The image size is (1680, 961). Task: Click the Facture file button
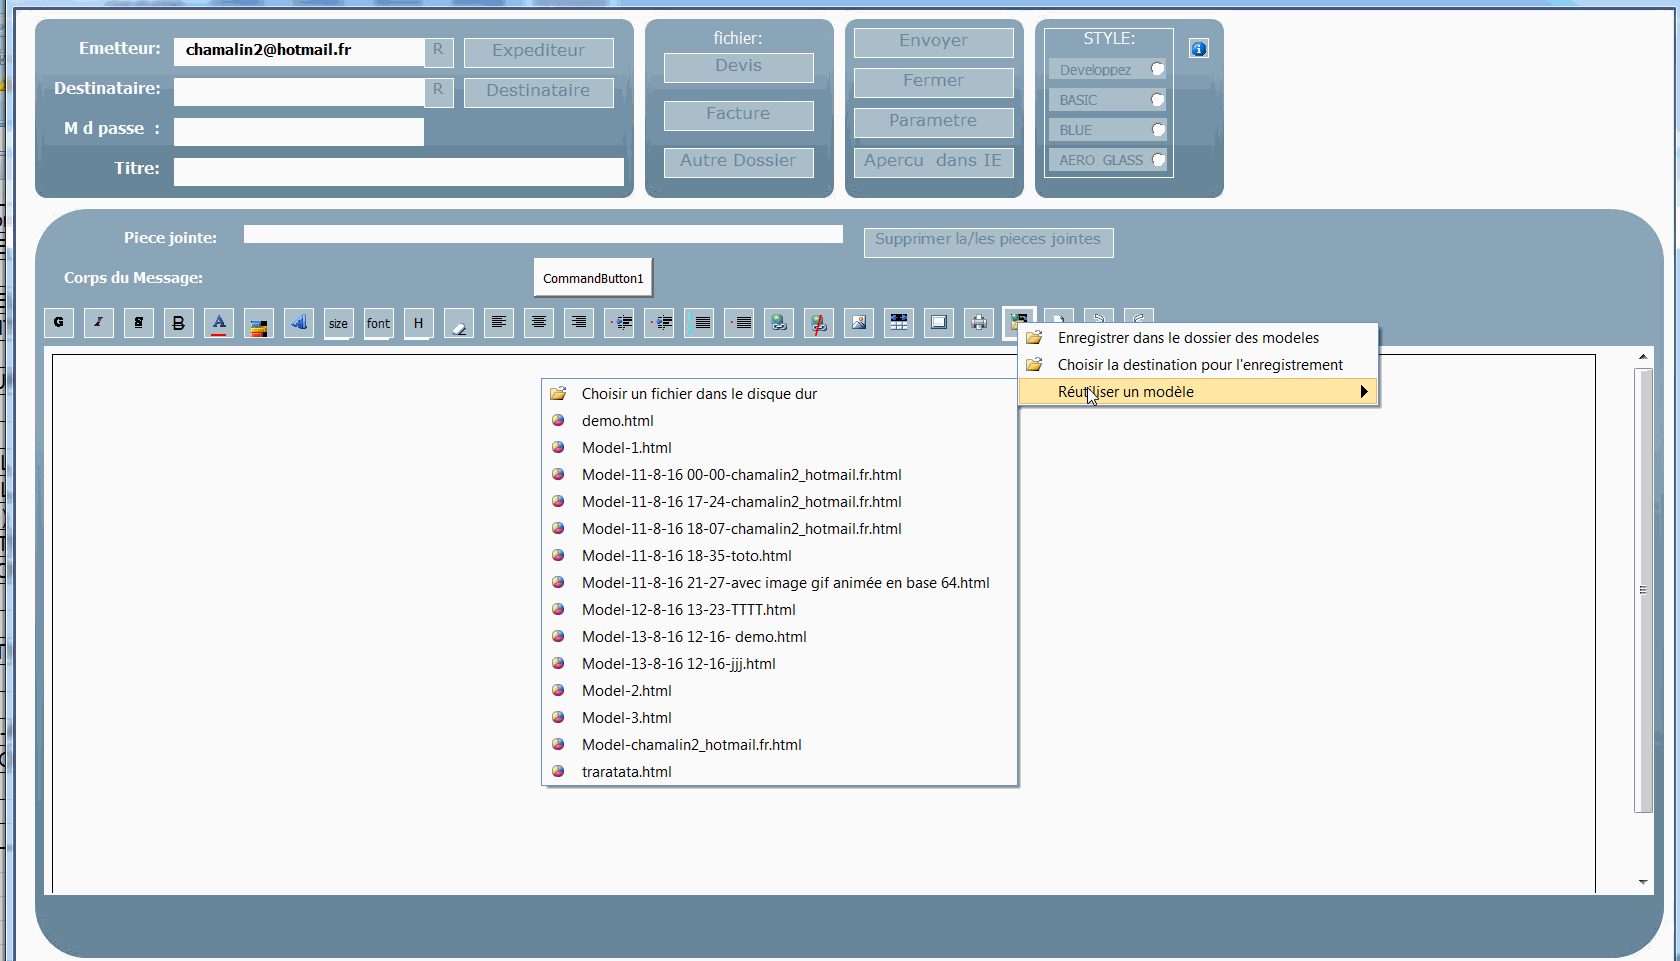click(x=739, y=115)
